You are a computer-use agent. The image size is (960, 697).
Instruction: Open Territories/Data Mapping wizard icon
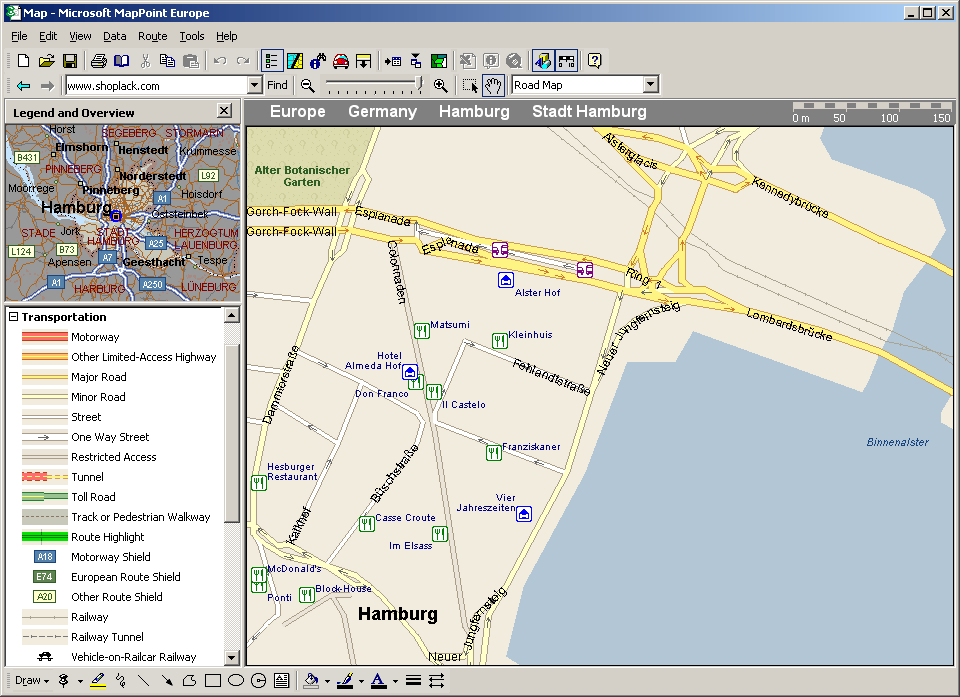(x=294, y=61)
